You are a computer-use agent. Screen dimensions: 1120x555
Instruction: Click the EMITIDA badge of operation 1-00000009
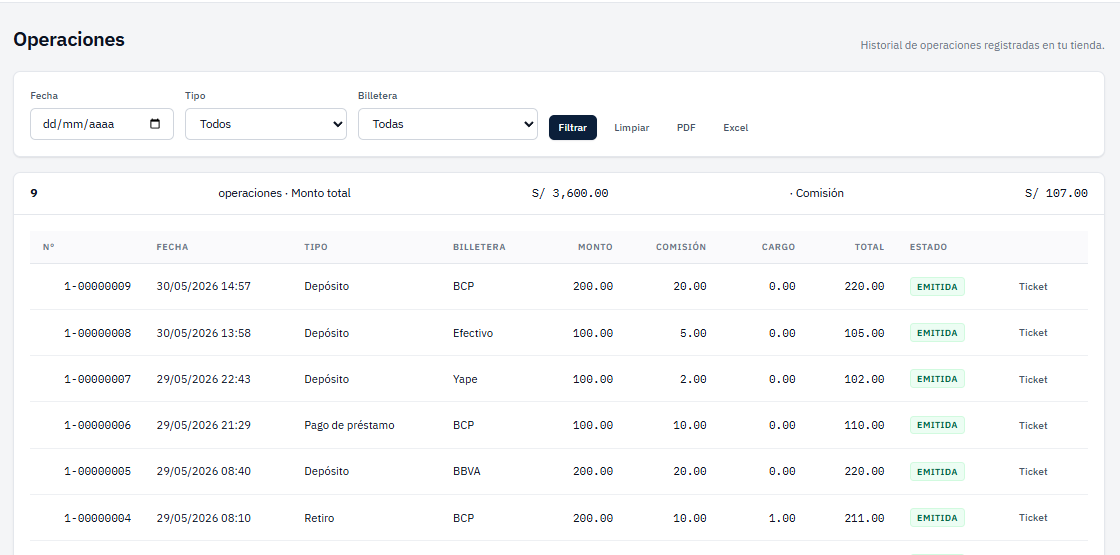937,286
